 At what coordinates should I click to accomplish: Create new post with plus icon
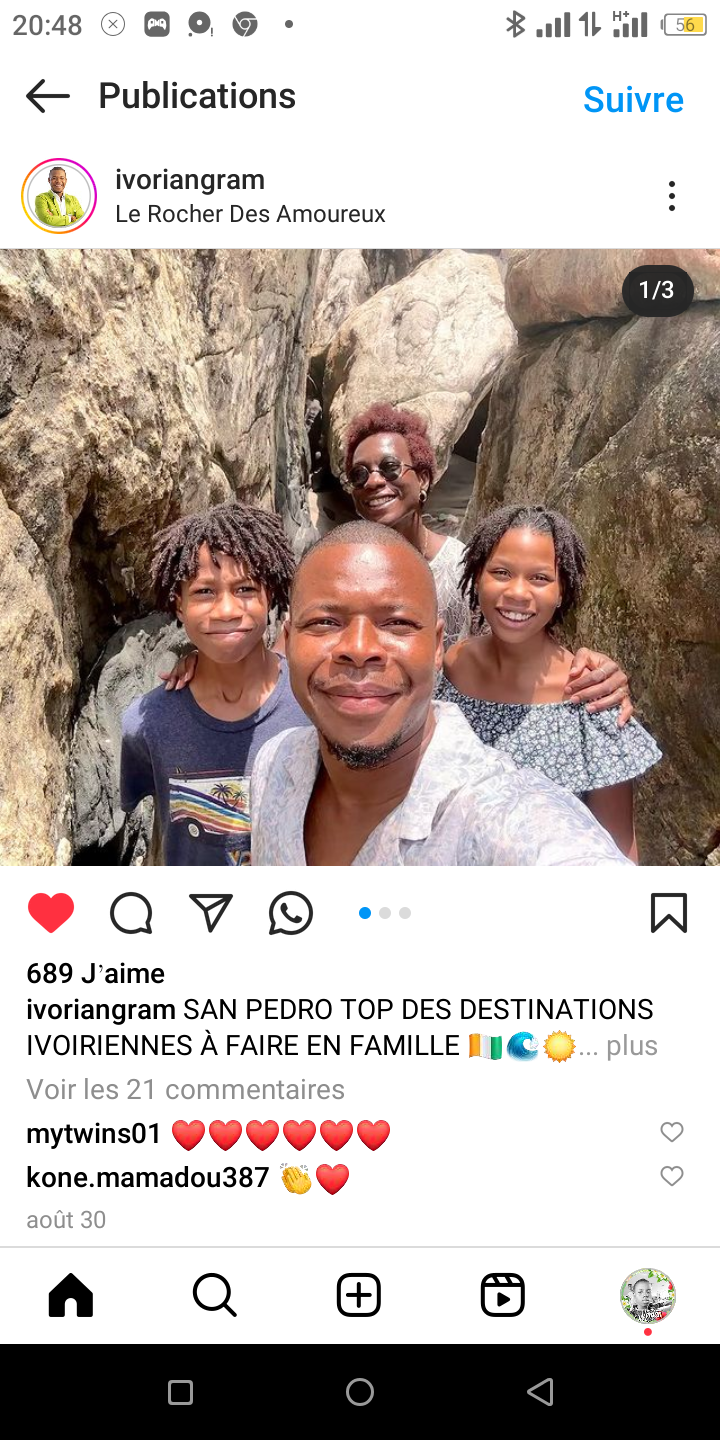point(359,1295)
